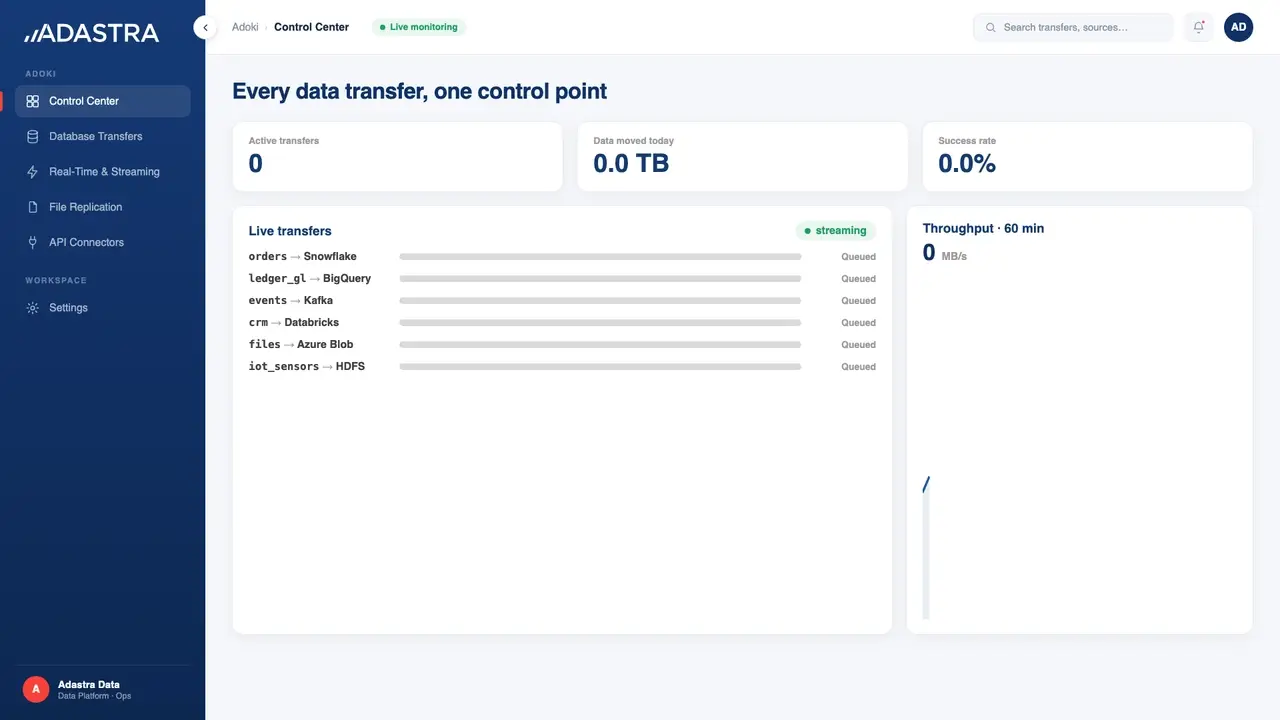Viewport: 1280px width, 720px height.
Task: Click the Settings gear icon
Action: pyautogui.click(x=33, y=308)
